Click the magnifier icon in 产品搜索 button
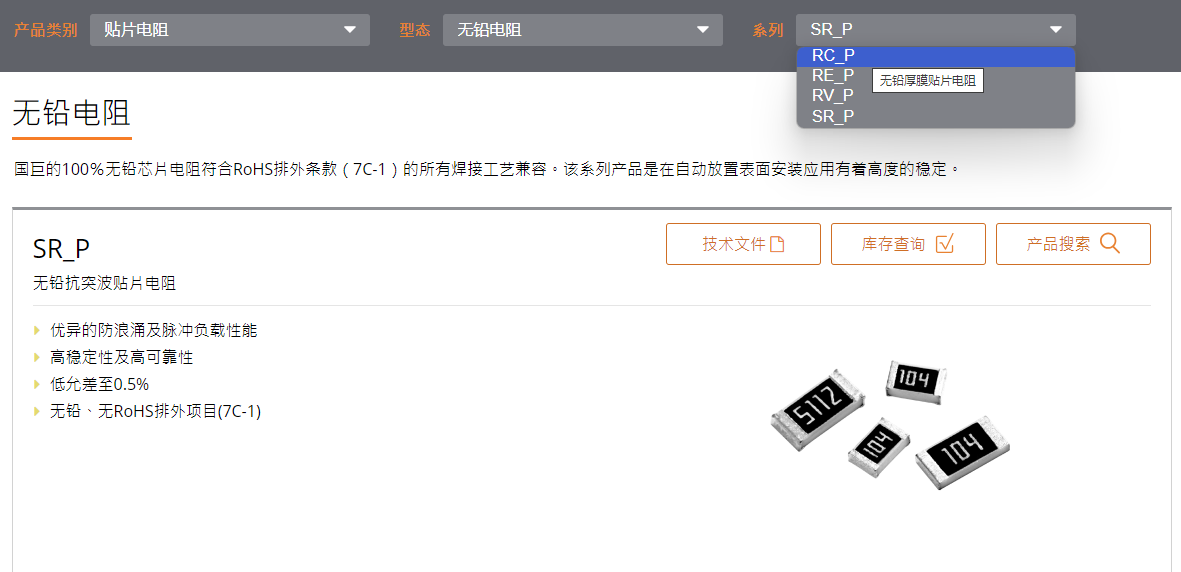 click(1109, 243)
